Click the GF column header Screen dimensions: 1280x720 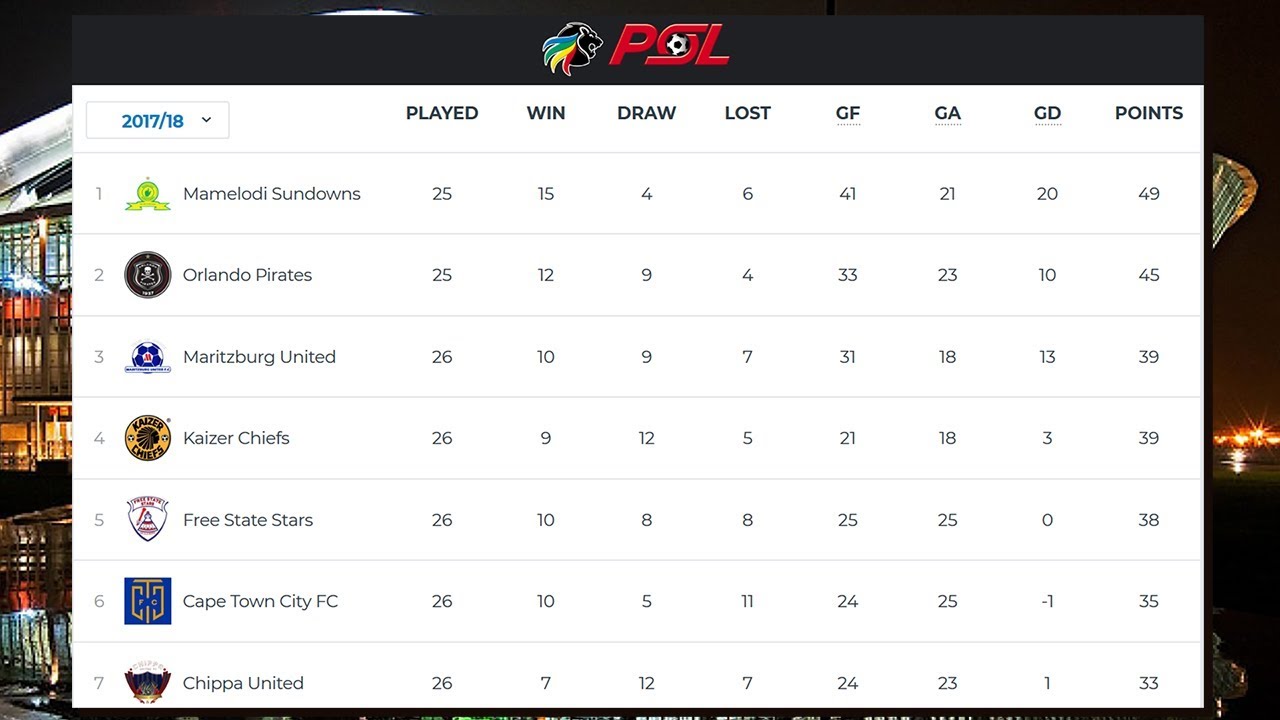[847, 113]
